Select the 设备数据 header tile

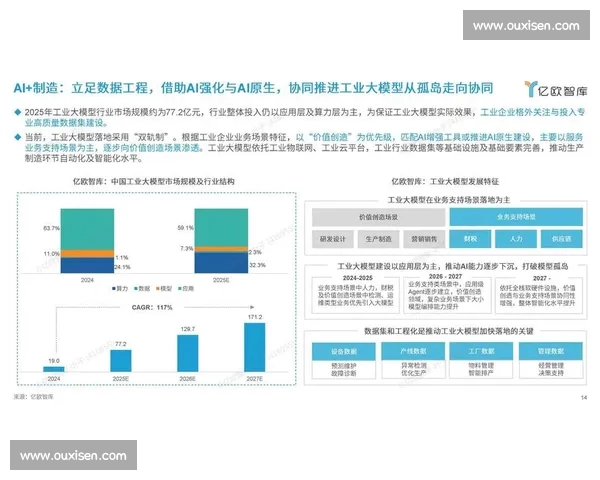tap(344, 351)
